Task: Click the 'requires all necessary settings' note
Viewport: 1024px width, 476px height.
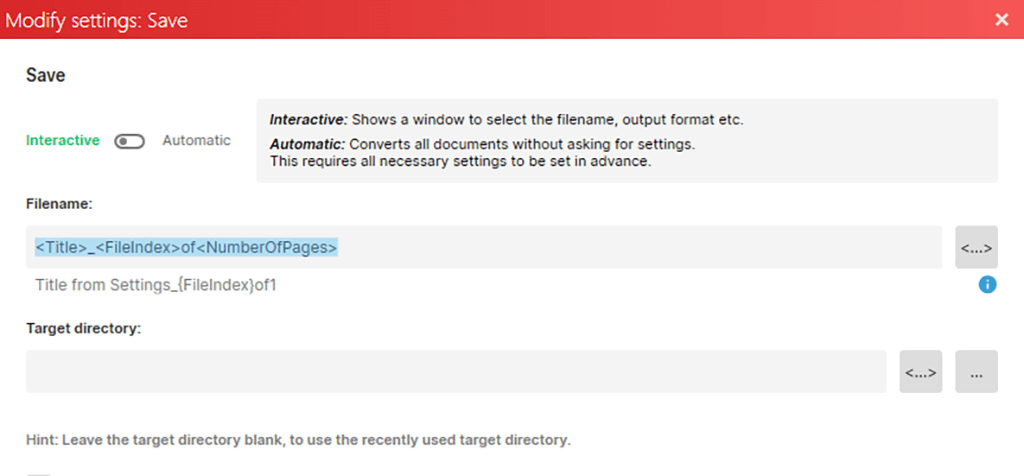Action: click(x=460, y=161)
